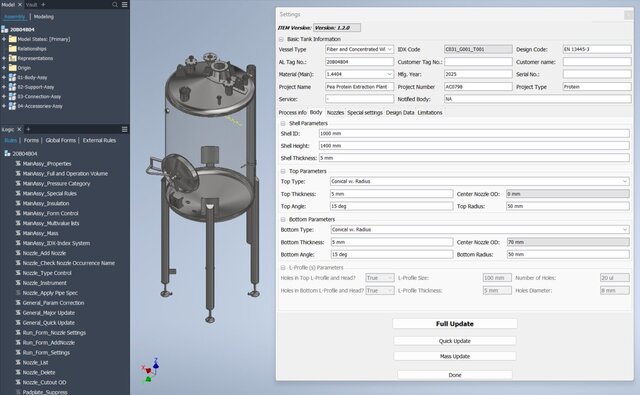Collapse the Bottom Parameters section

click(283, 219)
